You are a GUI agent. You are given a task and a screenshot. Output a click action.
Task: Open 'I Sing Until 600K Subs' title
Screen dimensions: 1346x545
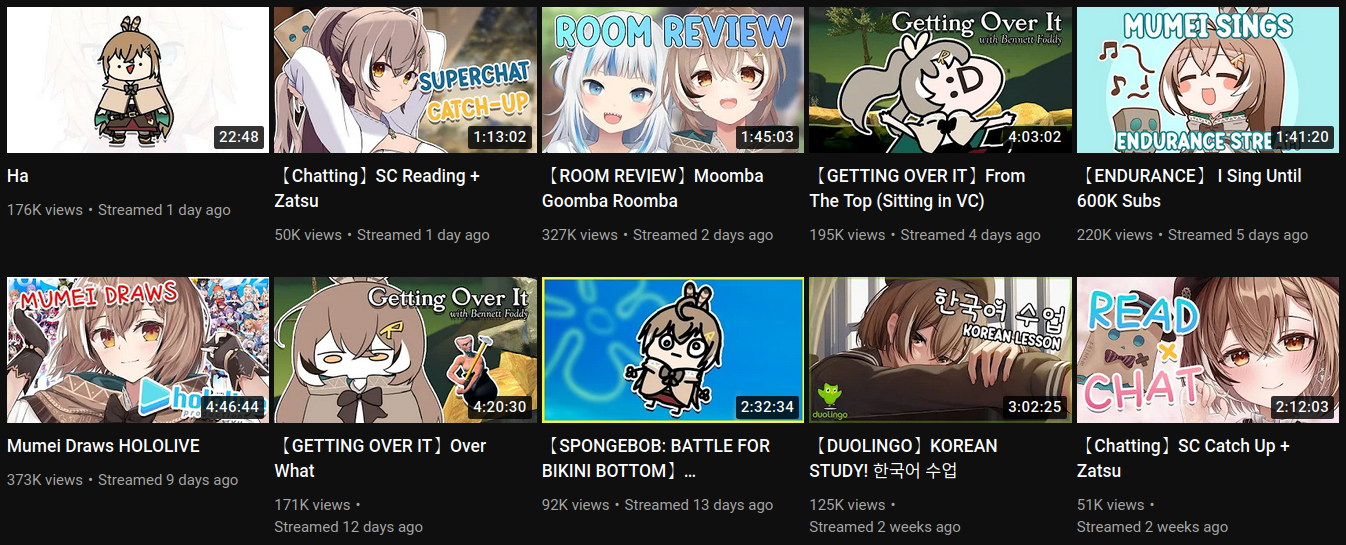[1189, 188]
